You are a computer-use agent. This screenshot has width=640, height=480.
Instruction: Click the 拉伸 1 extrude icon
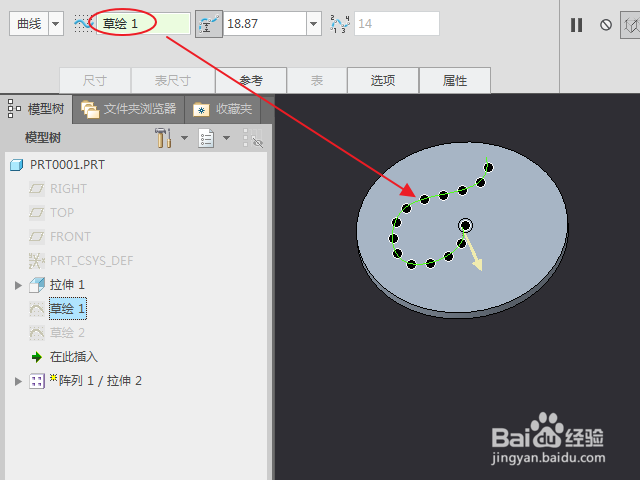(x=37, y=285)
